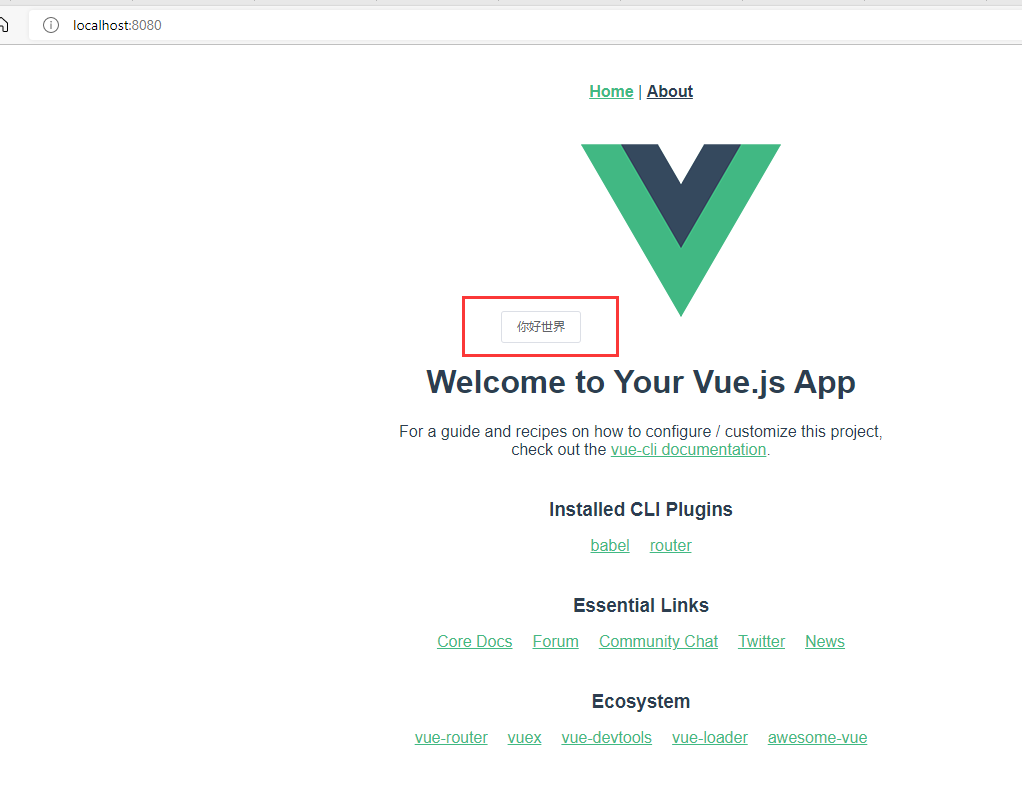This screenshot has width=1022, height=808.
Task: Open the Community Chat link
Action: (658, 641)
